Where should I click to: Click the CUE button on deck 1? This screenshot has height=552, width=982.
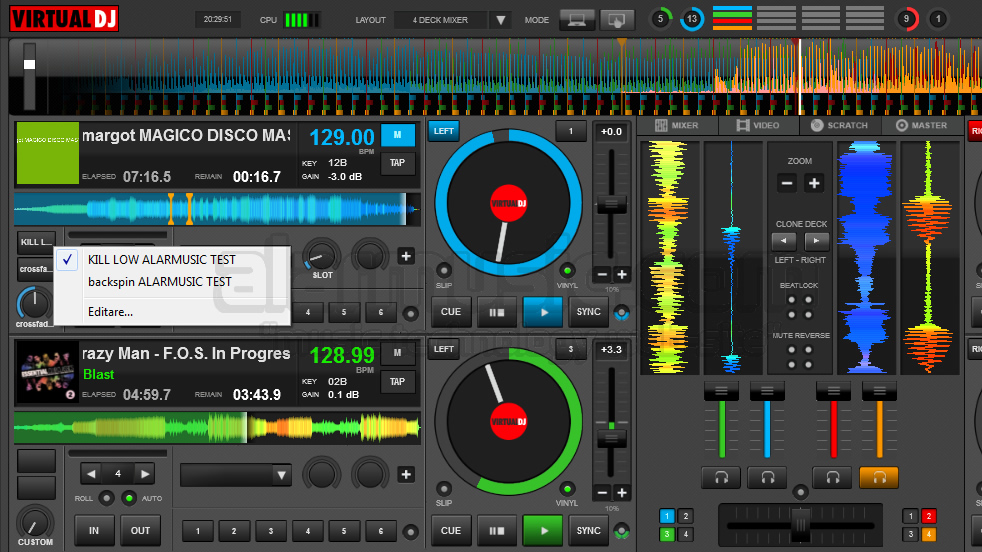pyautogui.click(x=451, y=312)
